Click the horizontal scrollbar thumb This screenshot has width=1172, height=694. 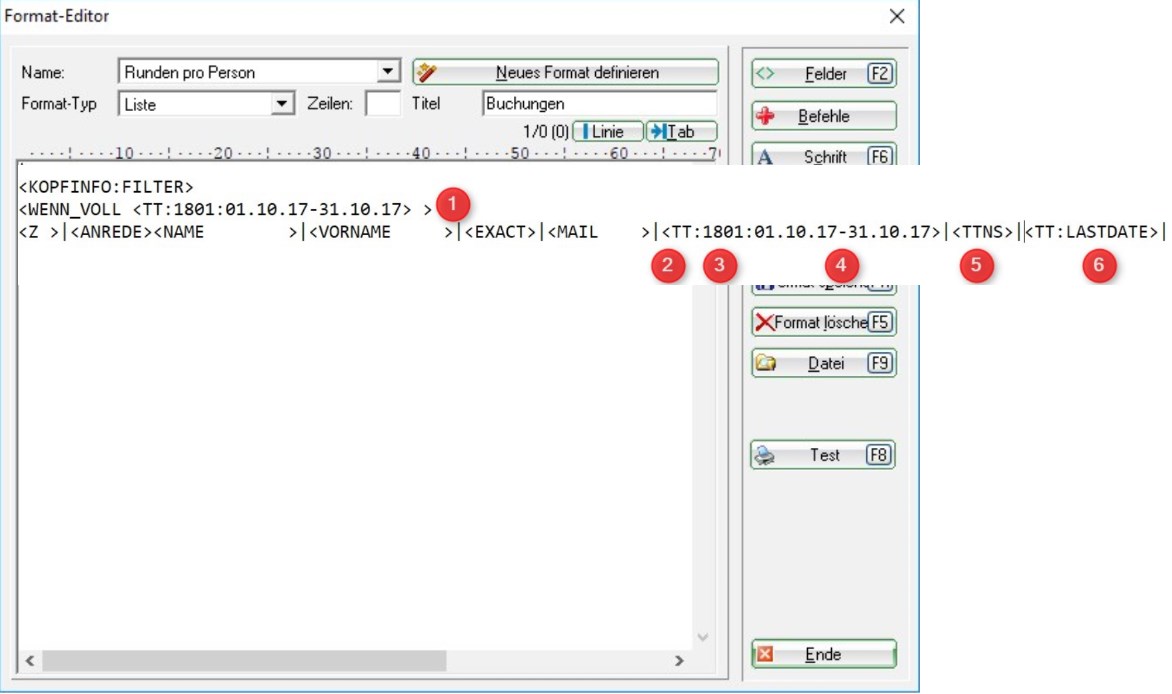244,660
